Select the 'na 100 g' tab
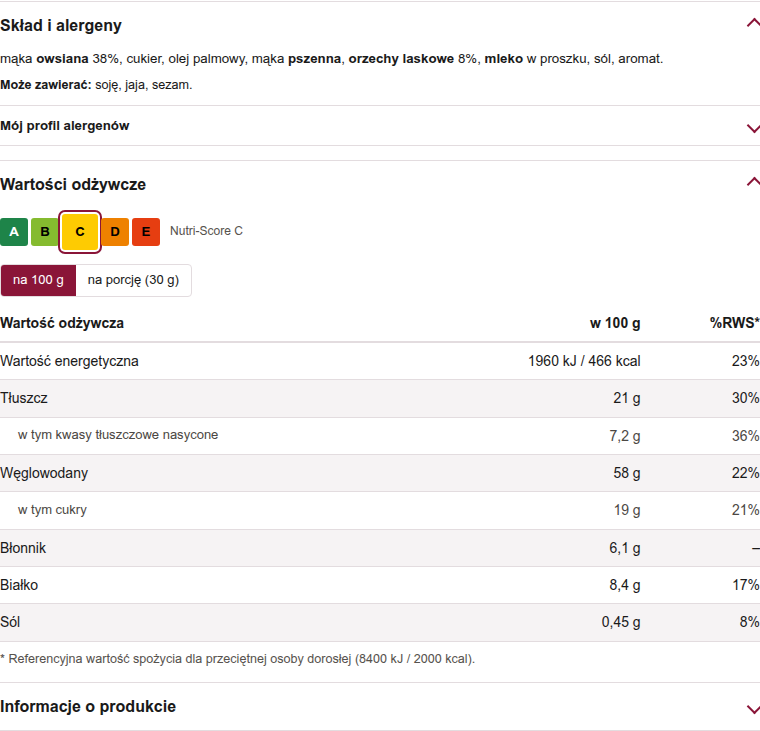 38,280
